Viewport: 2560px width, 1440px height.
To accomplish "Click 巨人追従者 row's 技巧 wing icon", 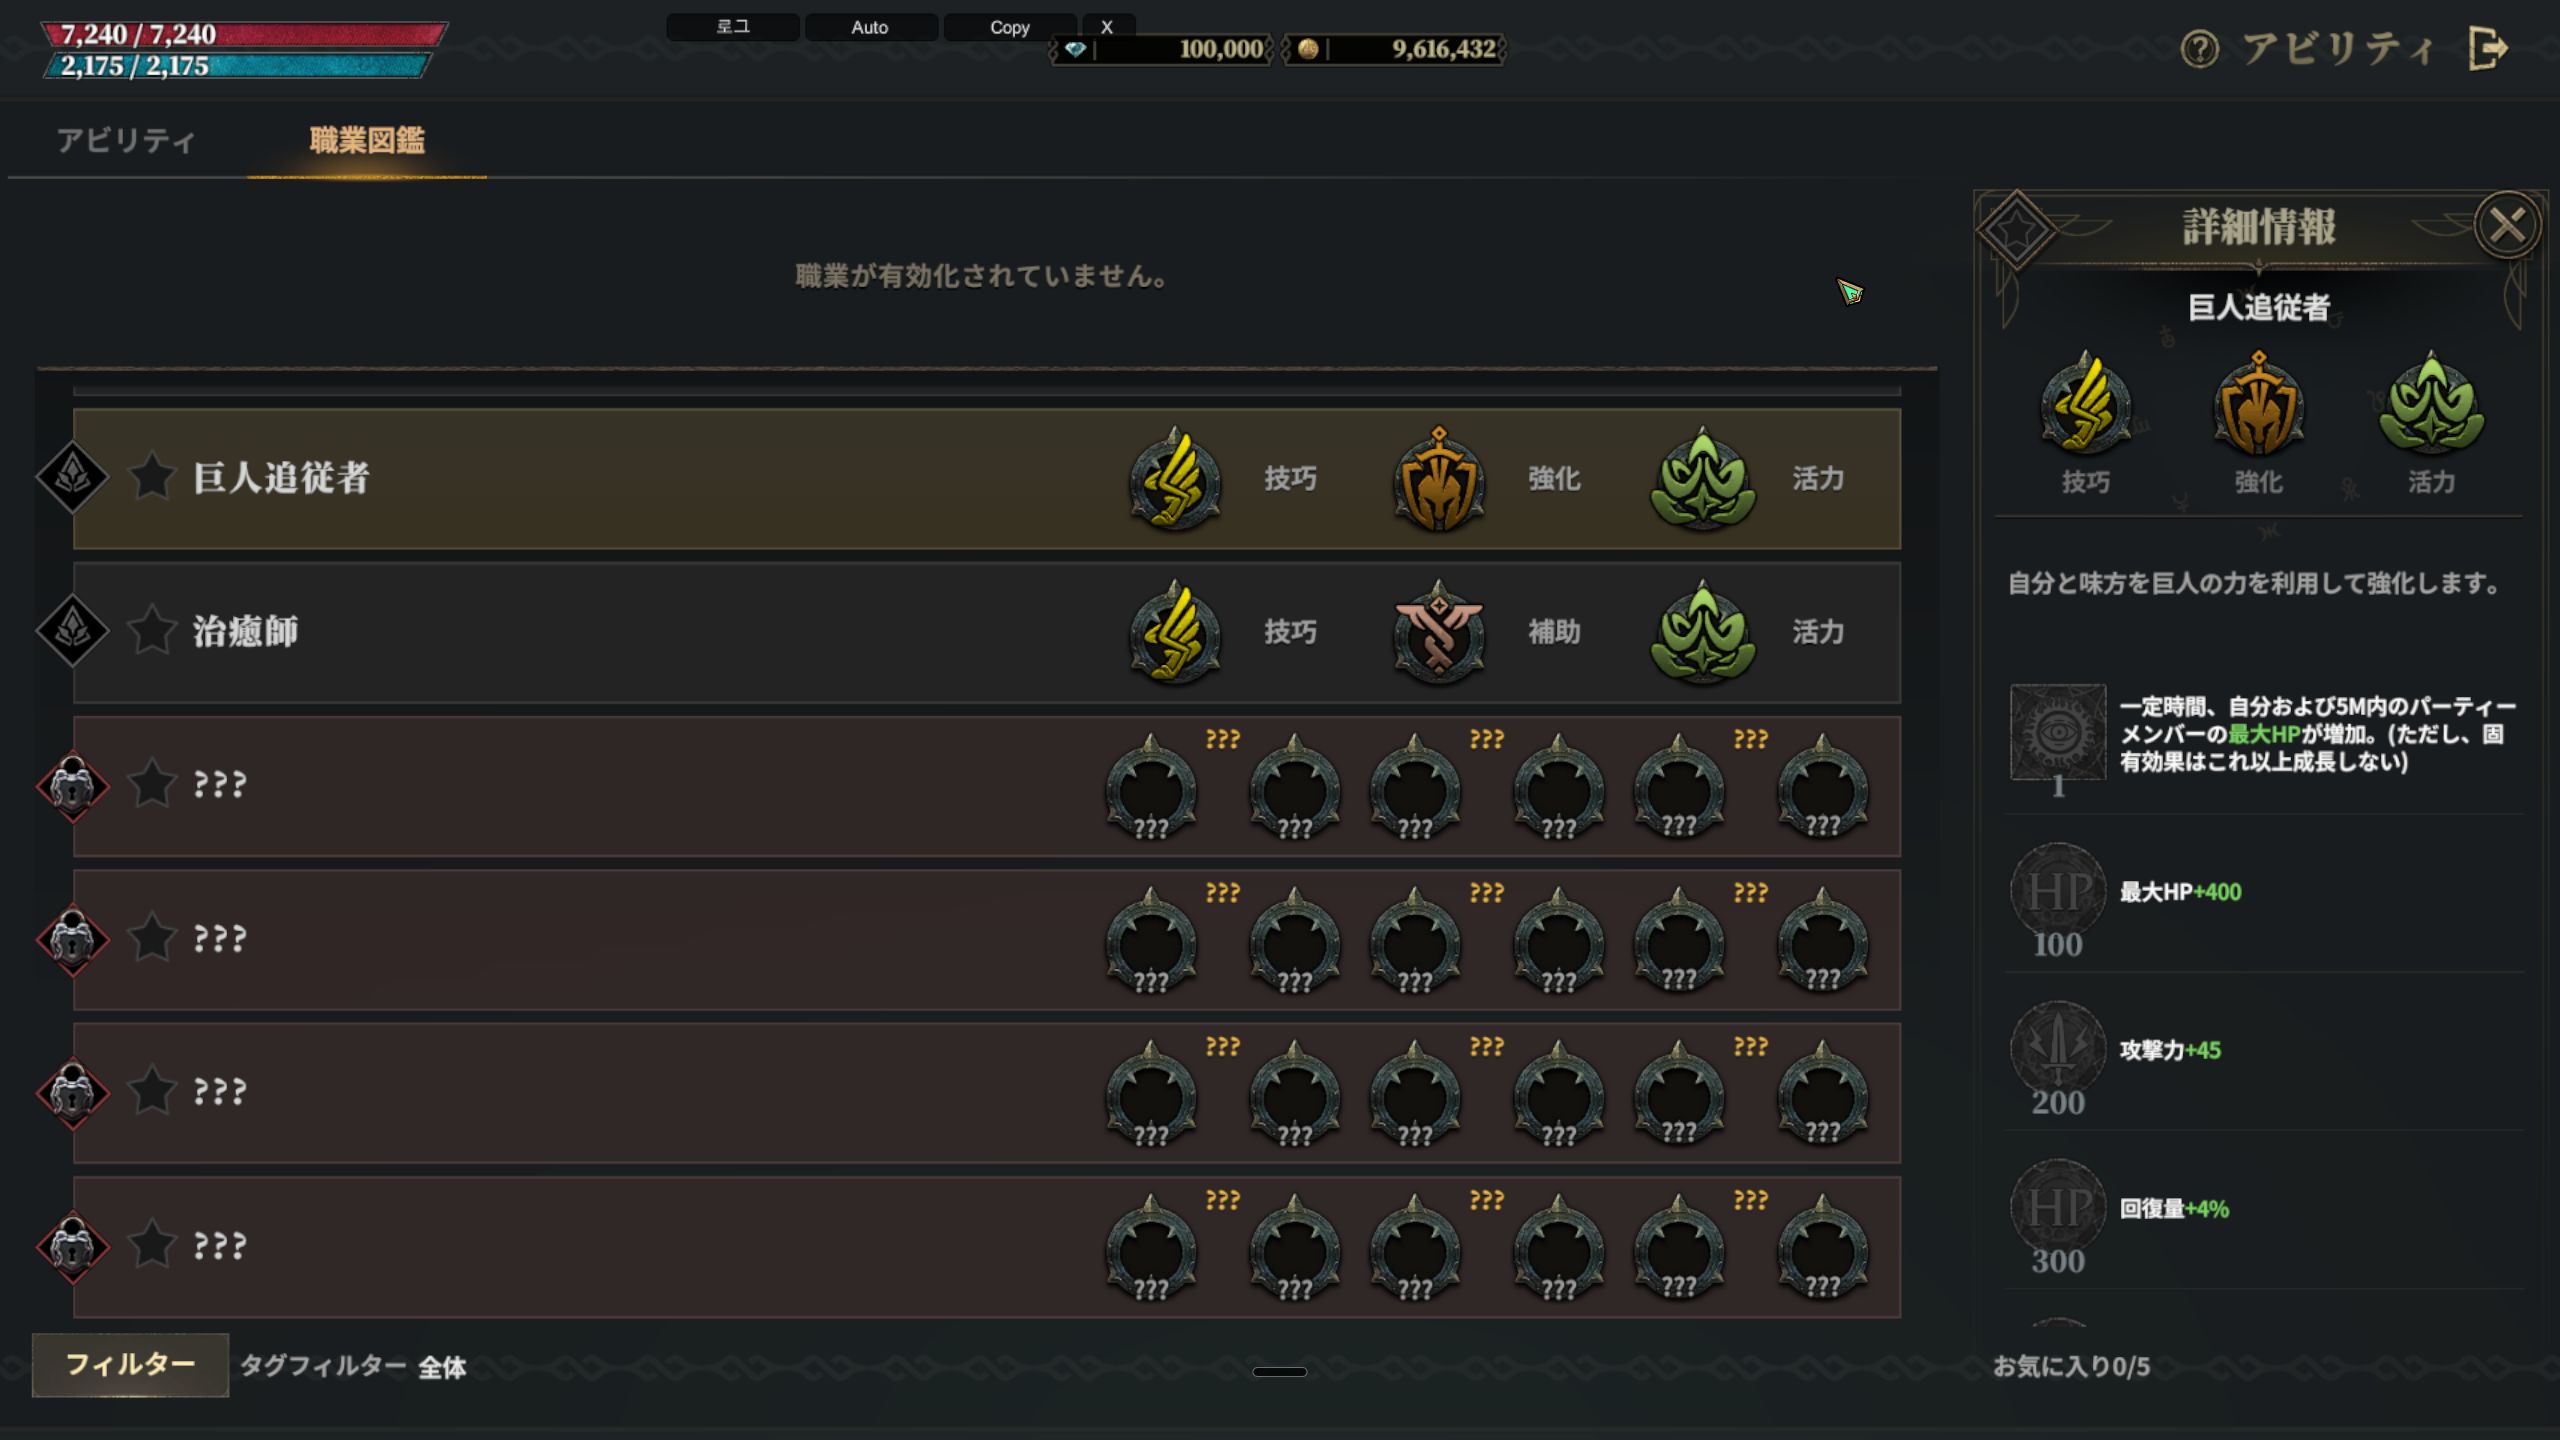I will click(1175, 479).
